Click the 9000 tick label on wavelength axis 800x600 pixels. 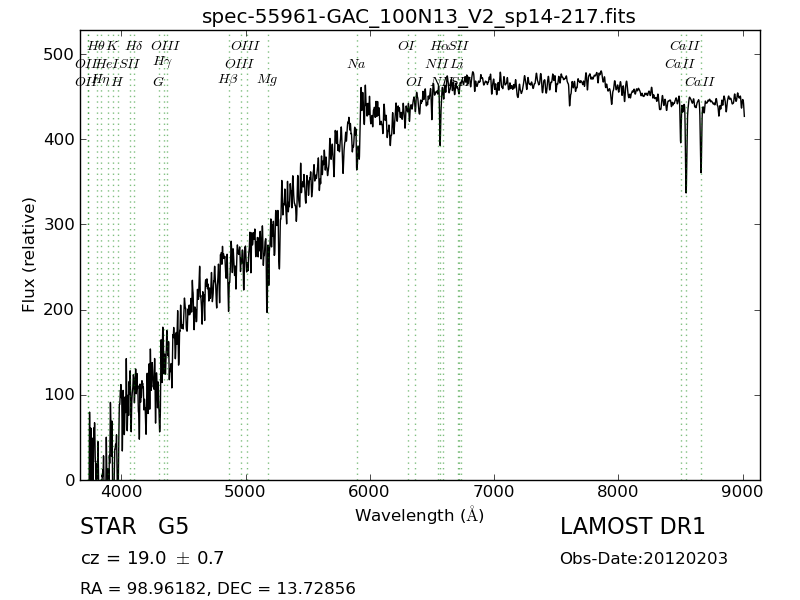click(743, 492)
